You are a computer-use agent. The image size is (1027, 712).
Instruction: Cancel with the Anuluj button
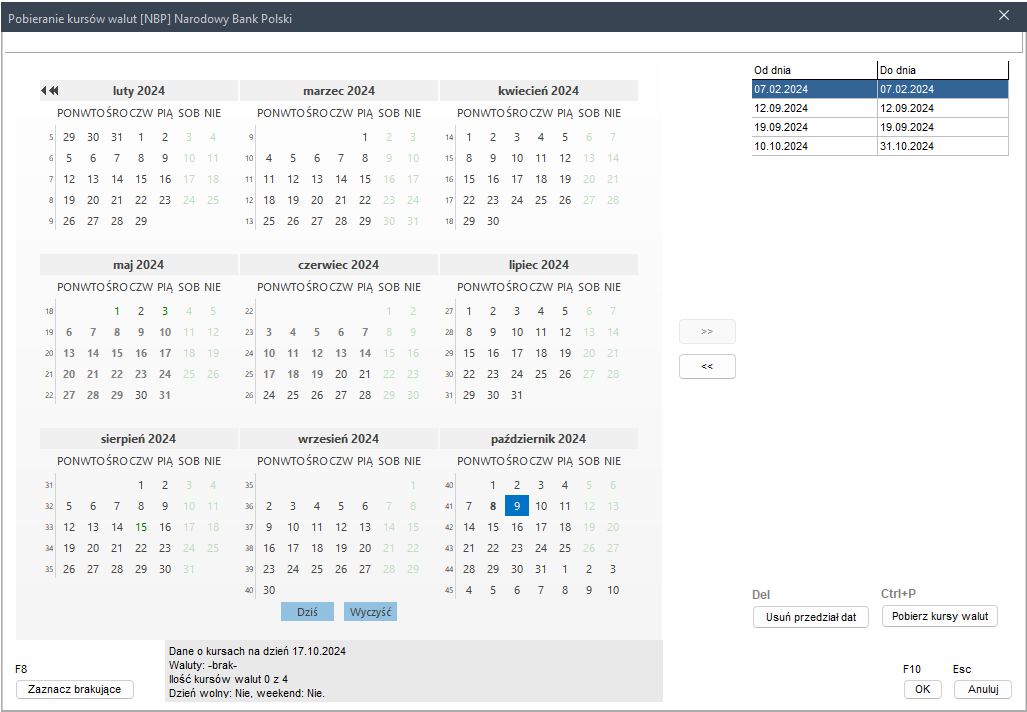[x=982, y=689]
